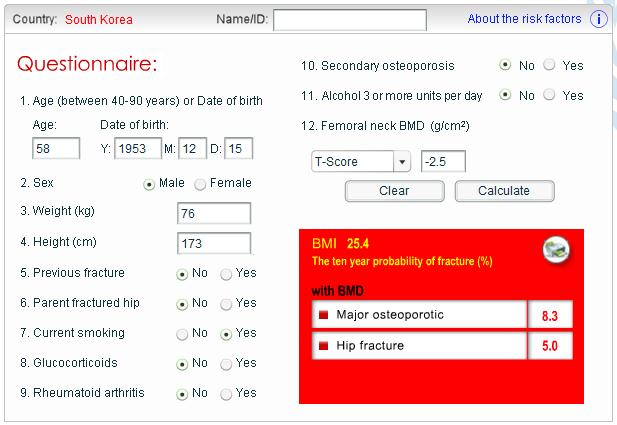Open the T-Score dropdown arrow
Screen dimensions: 617x425
(x=402, y=161)
